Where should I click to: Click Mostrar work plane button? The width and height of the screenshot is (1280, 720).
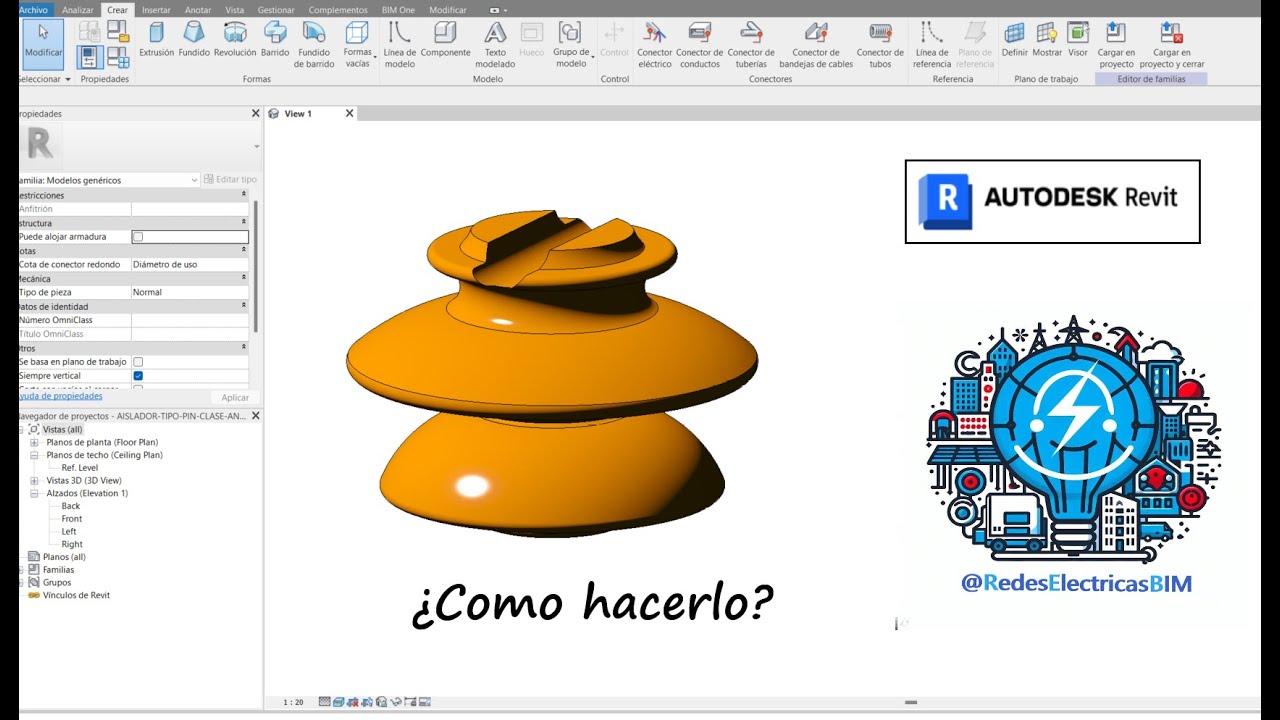coord(1047,40)
